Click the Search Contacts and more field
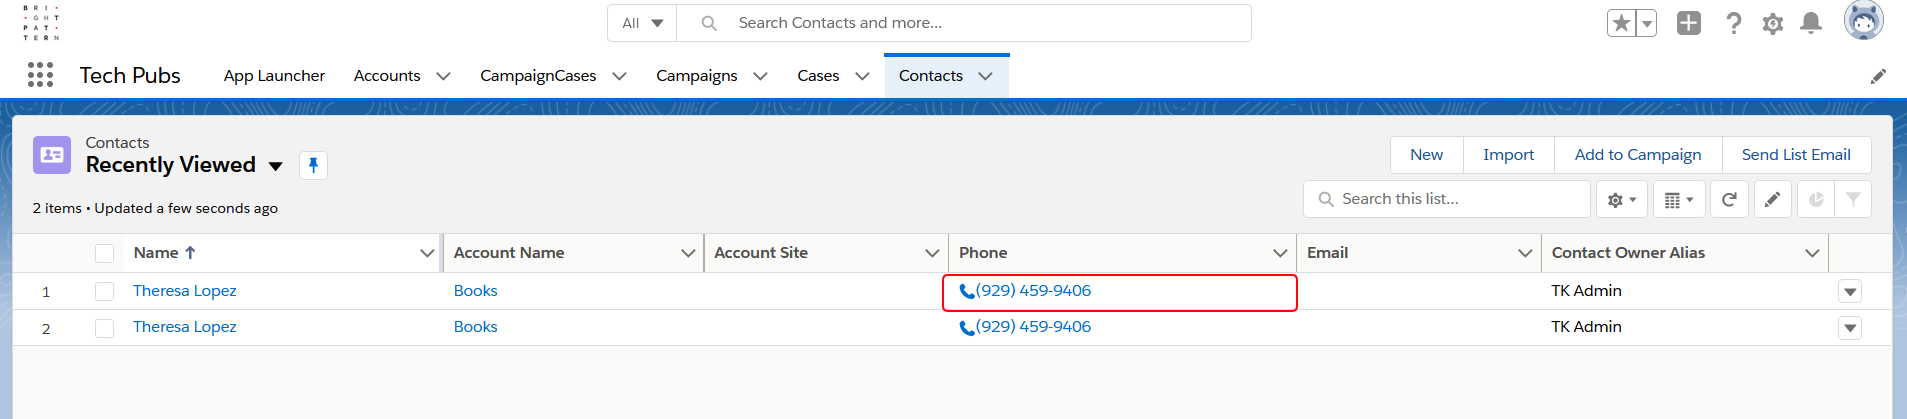The height and width of the screenshot is (419, 1907). (964, 23)
